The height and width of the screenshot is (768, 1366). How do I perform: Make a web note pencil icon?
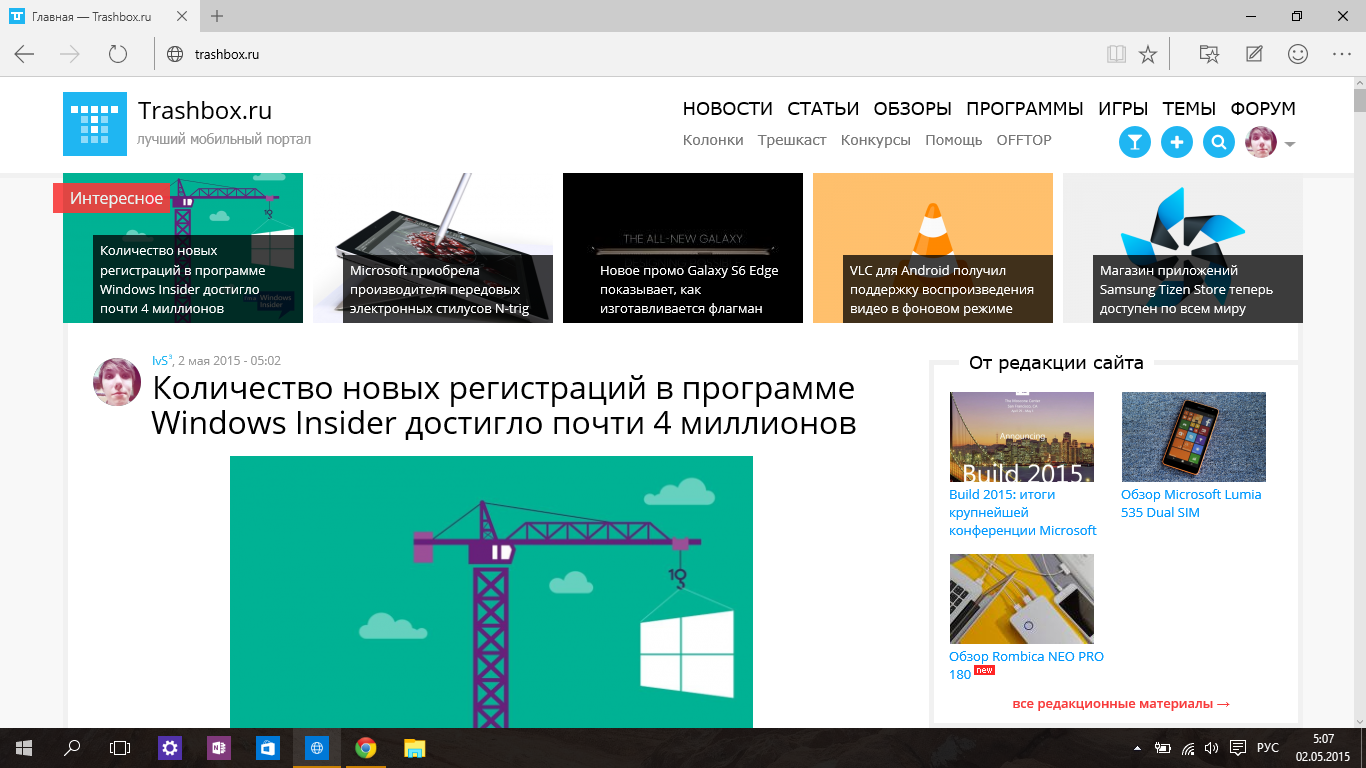click(1254, 54)
